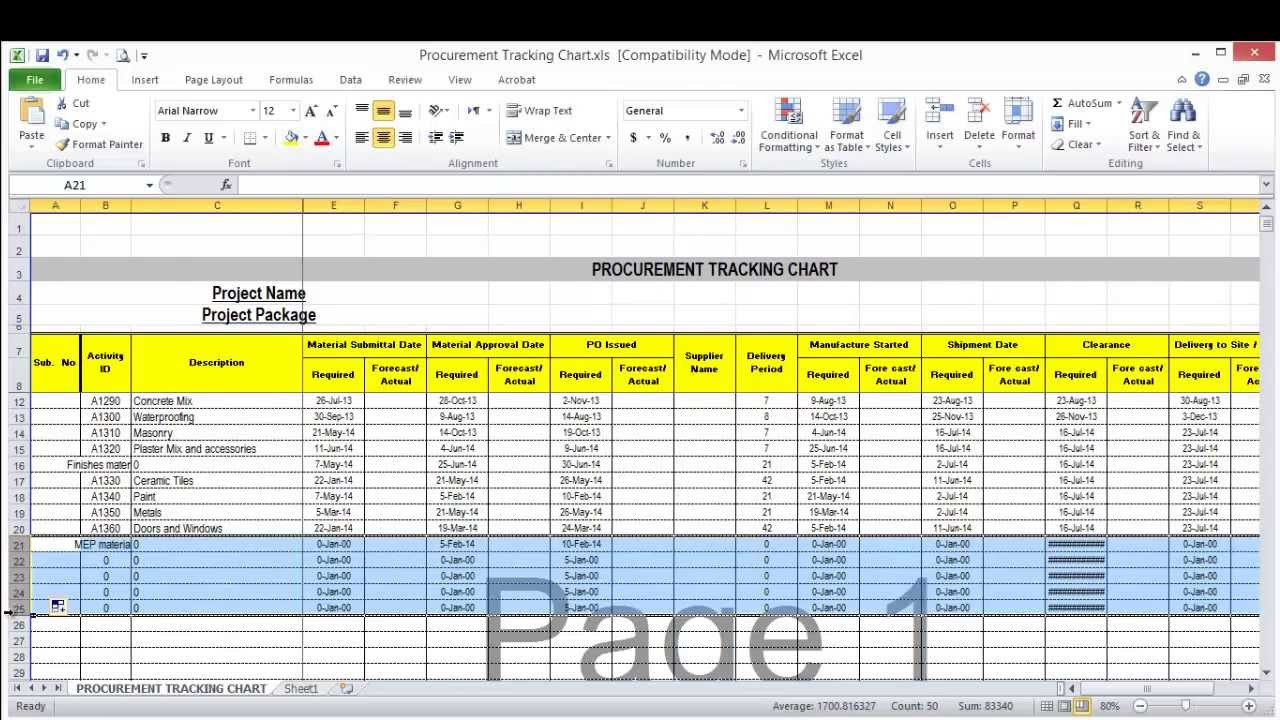Click the Conditional Formatting icon
The width and height of the screenshot is (1280, 720).
coord(788,114)
